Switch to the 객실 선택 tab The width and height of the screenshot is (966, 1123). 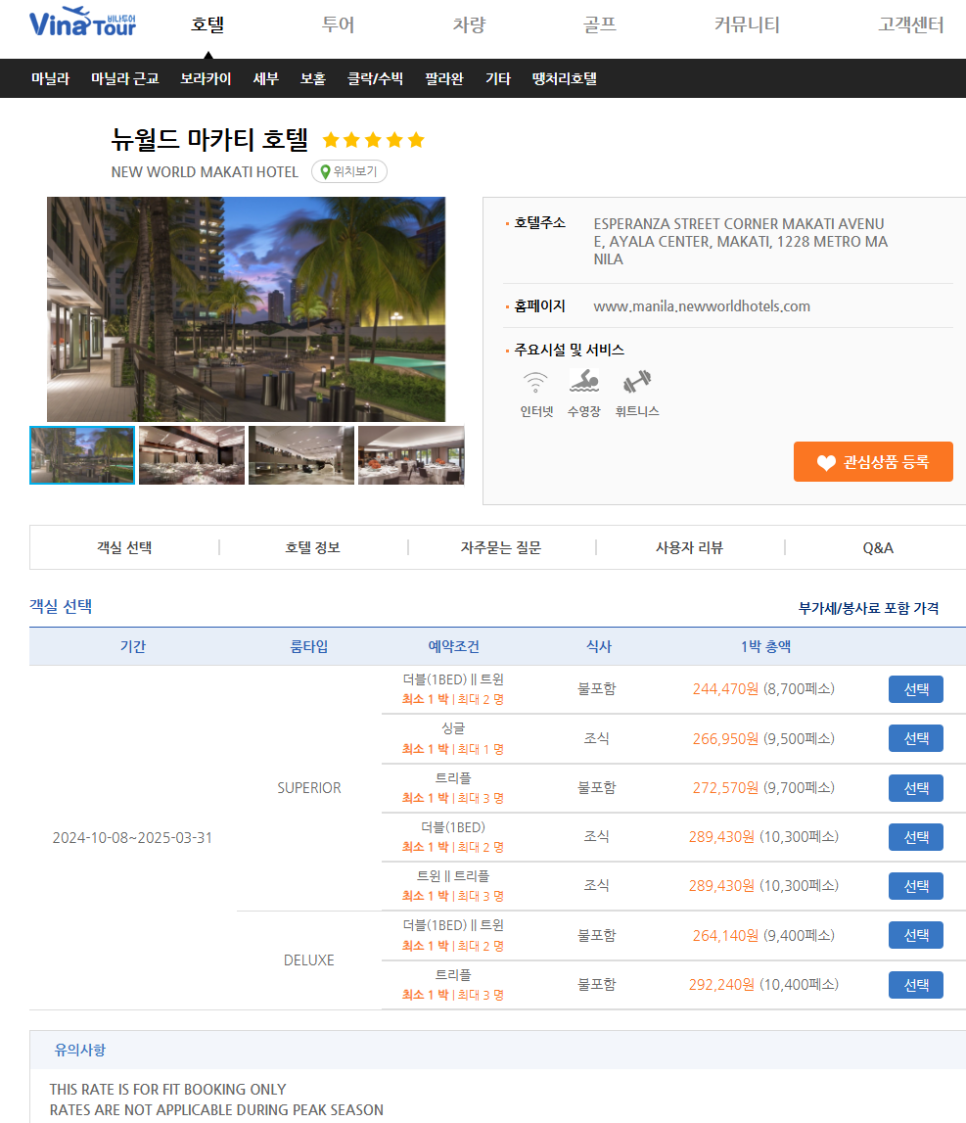(125, 548)
